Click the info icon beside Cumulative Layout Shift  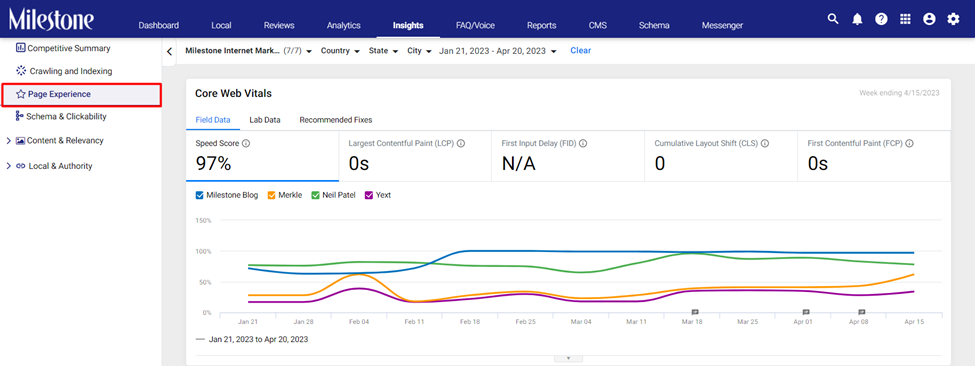pos(765,144)
